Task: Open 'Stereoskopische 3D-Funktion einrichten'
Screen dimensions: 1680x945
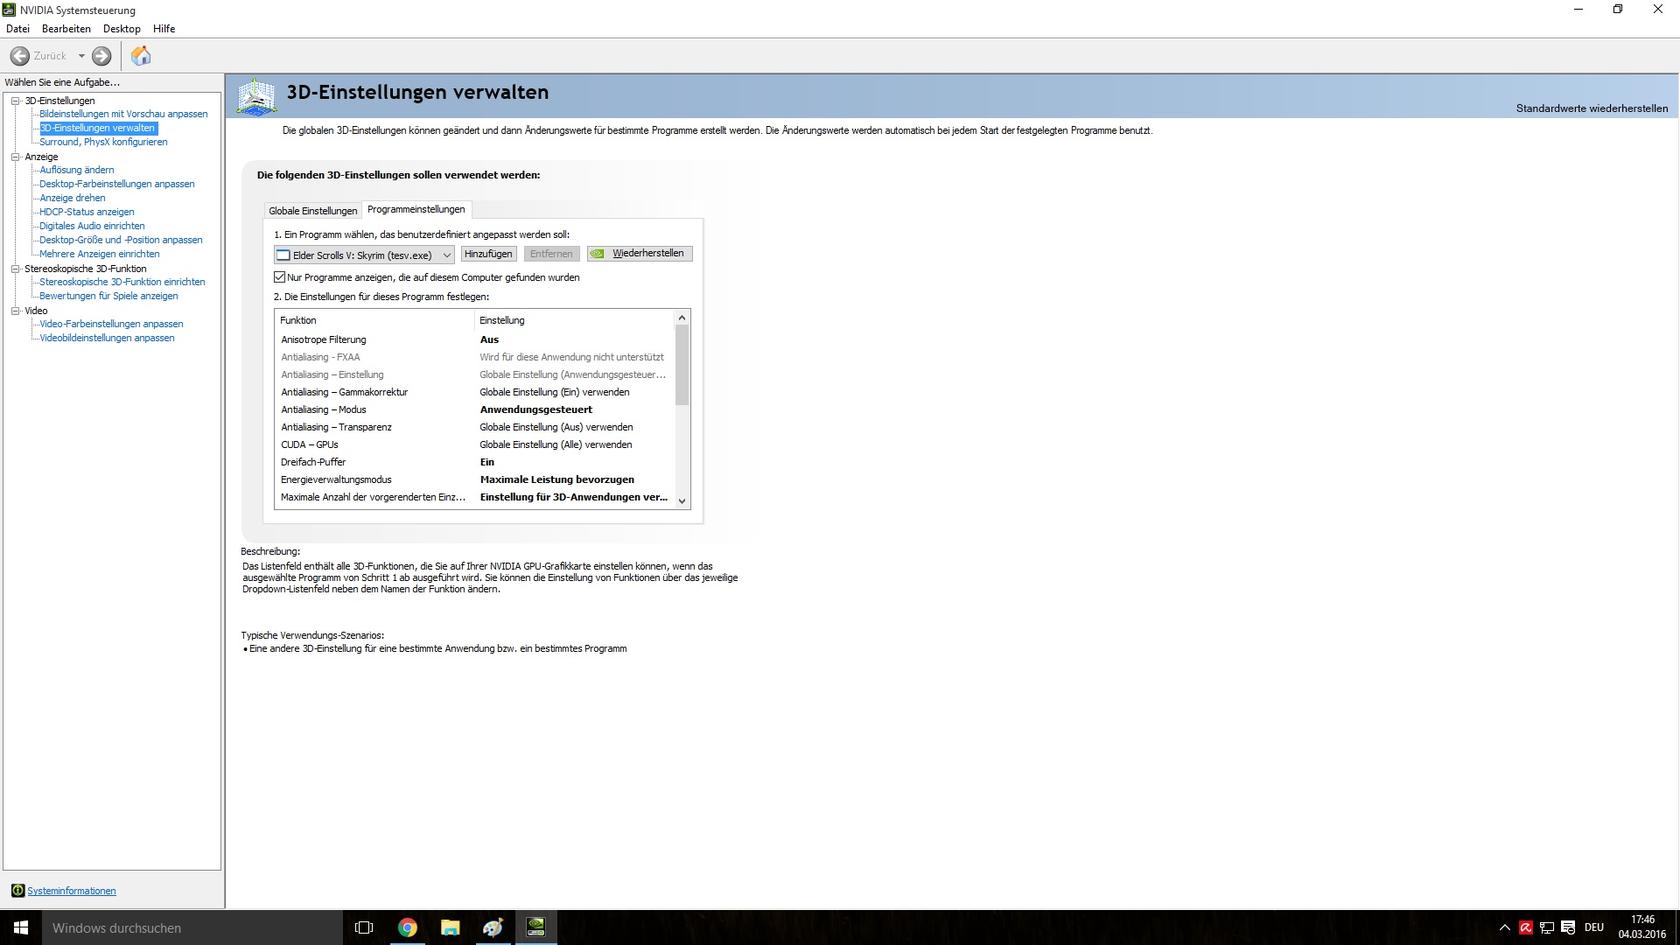Action: pyautogui.click(x=122, y=282)
